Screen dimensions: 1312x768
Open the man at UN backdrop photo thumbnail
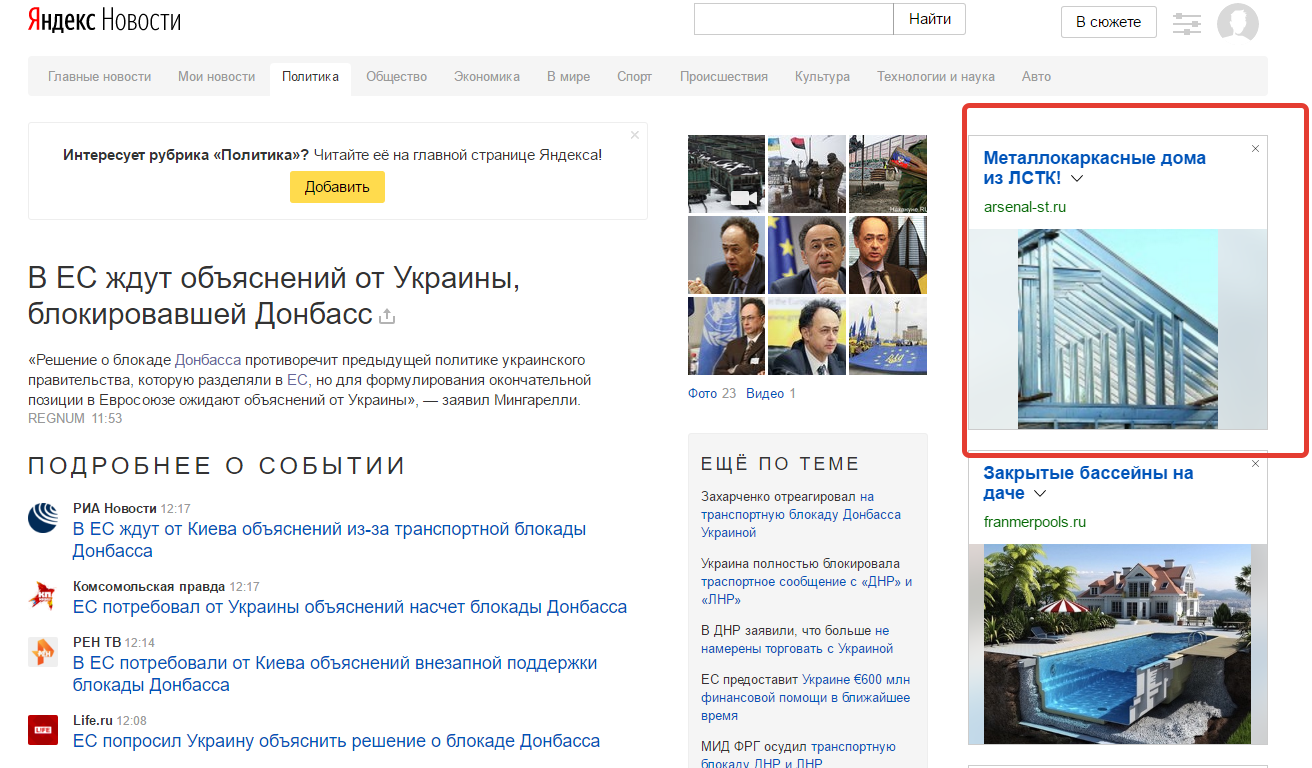tap(726, 336)
